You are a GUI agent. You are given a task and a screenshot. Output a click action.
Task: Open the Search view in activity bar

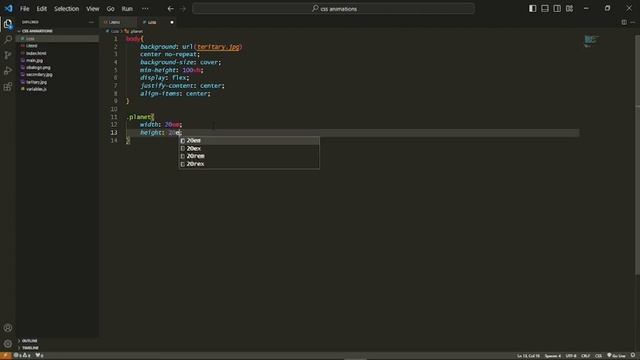coord(8,40)
